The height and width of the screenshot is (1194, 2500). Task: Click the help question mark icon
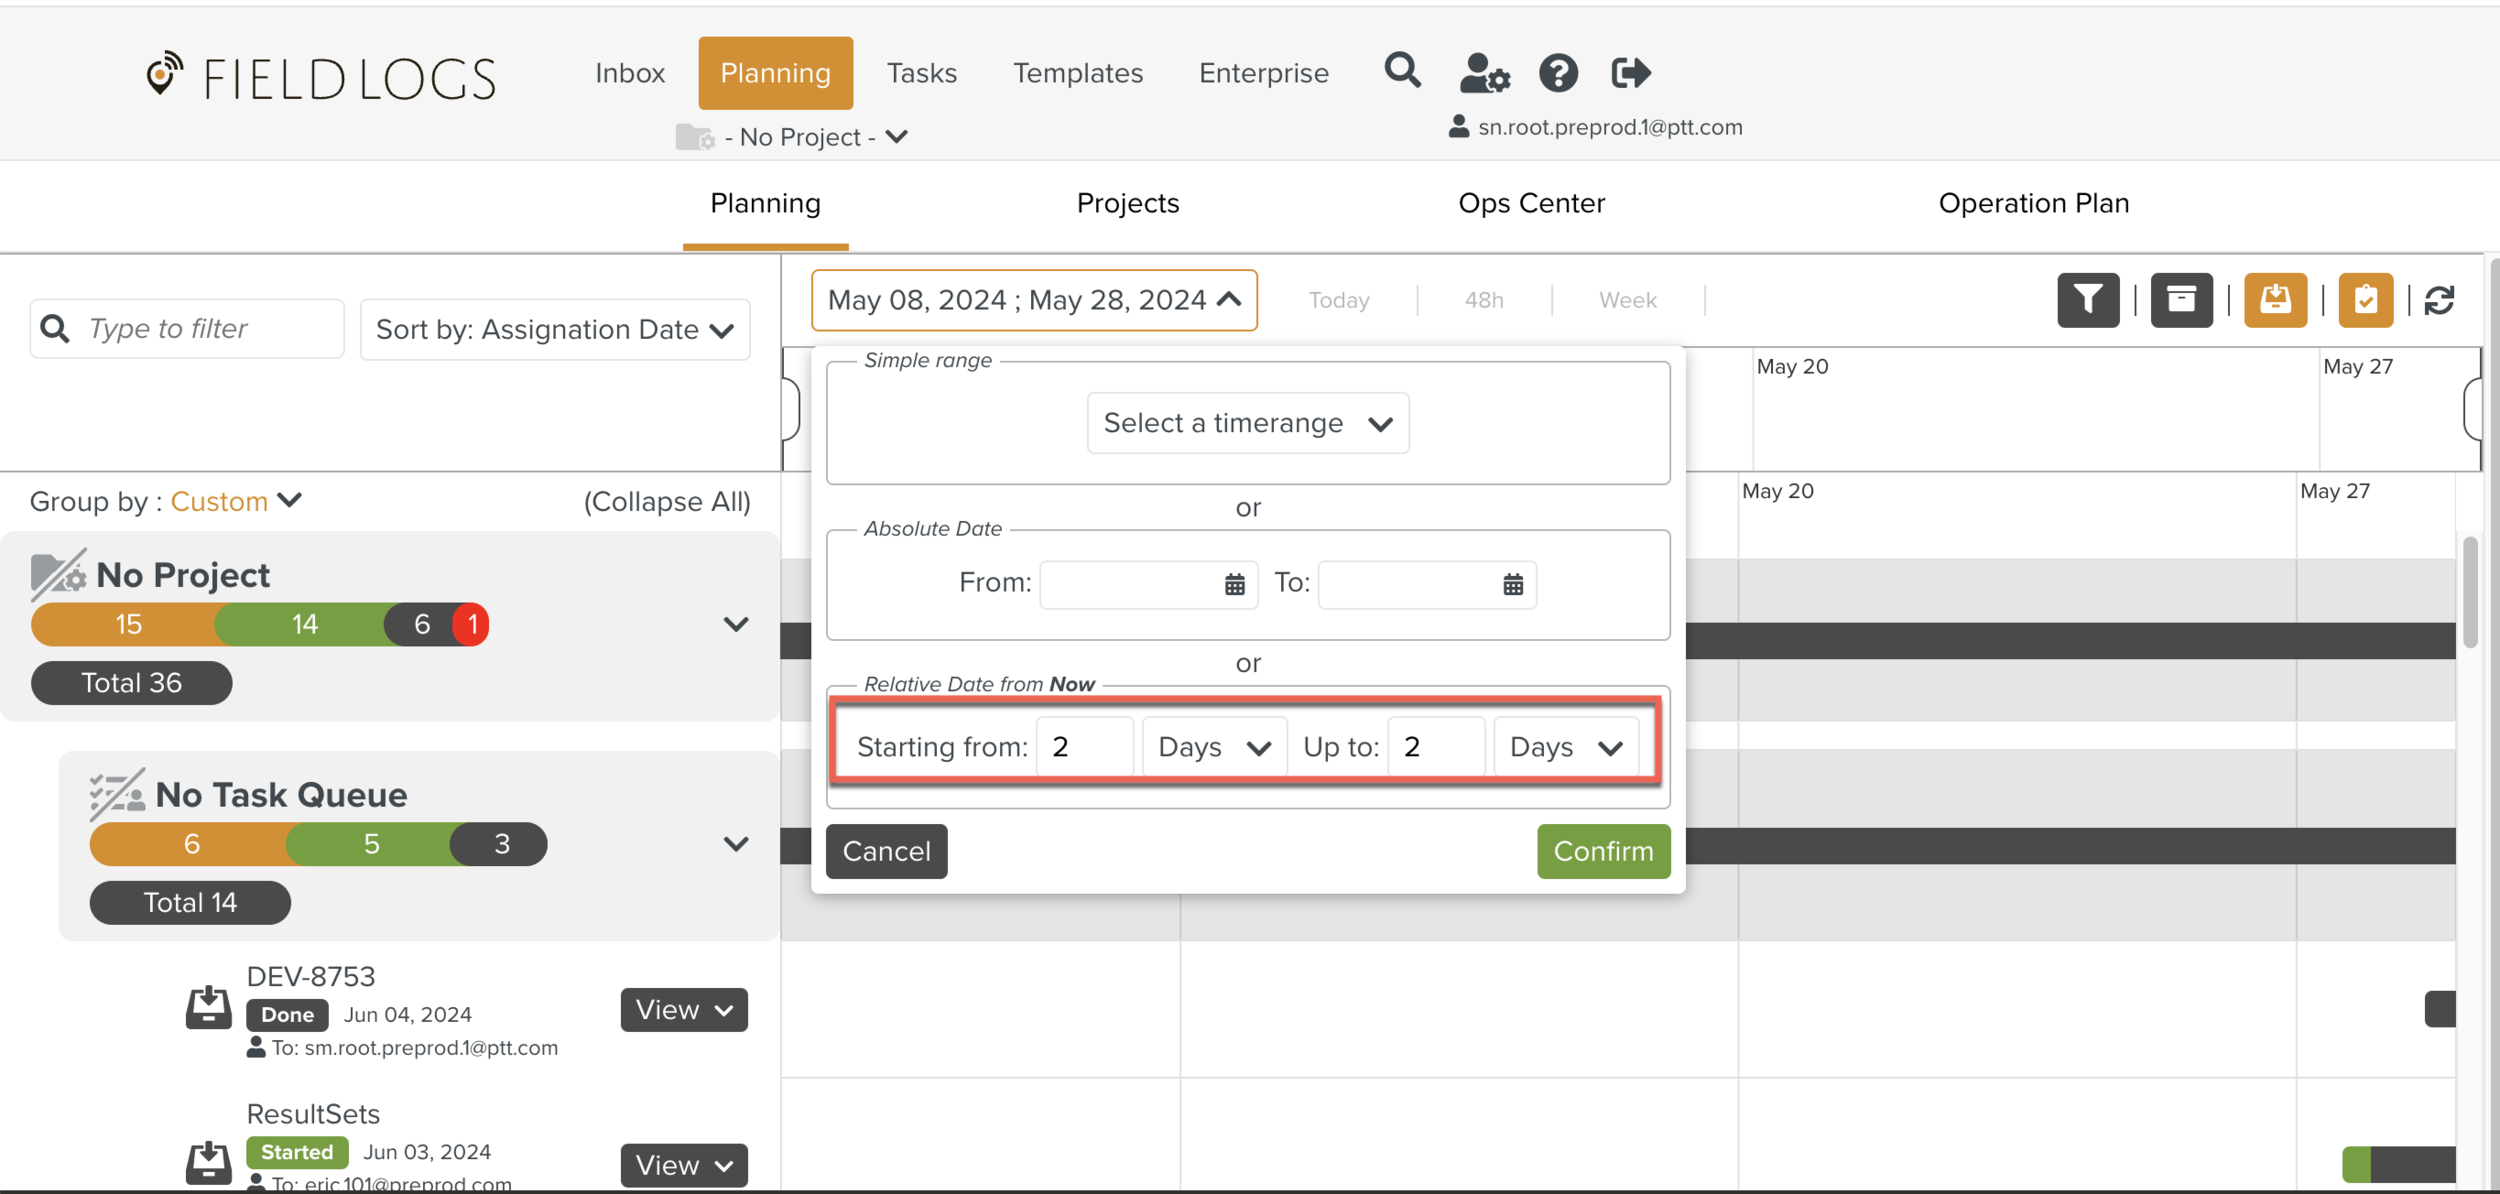[1558, 73]
